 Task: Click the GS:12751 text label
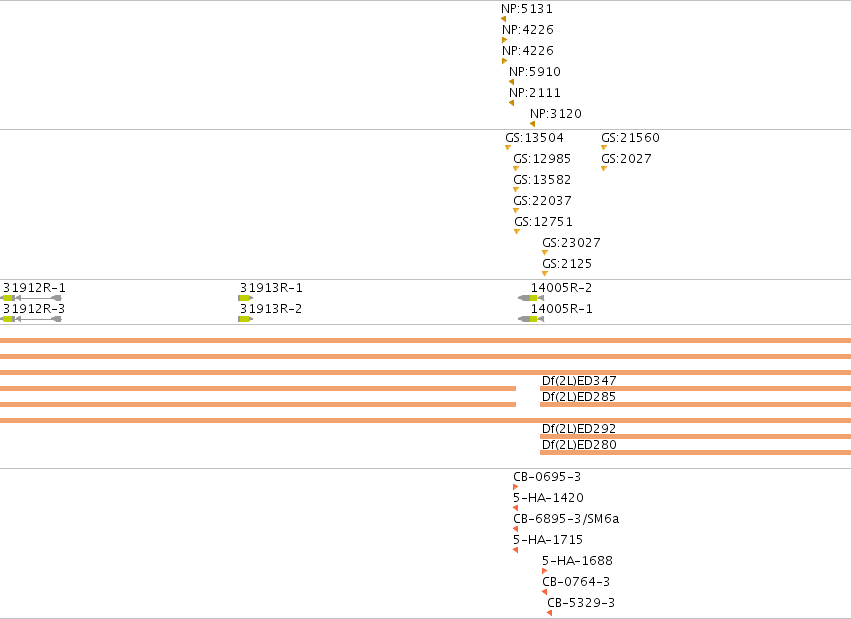(543, 222)
